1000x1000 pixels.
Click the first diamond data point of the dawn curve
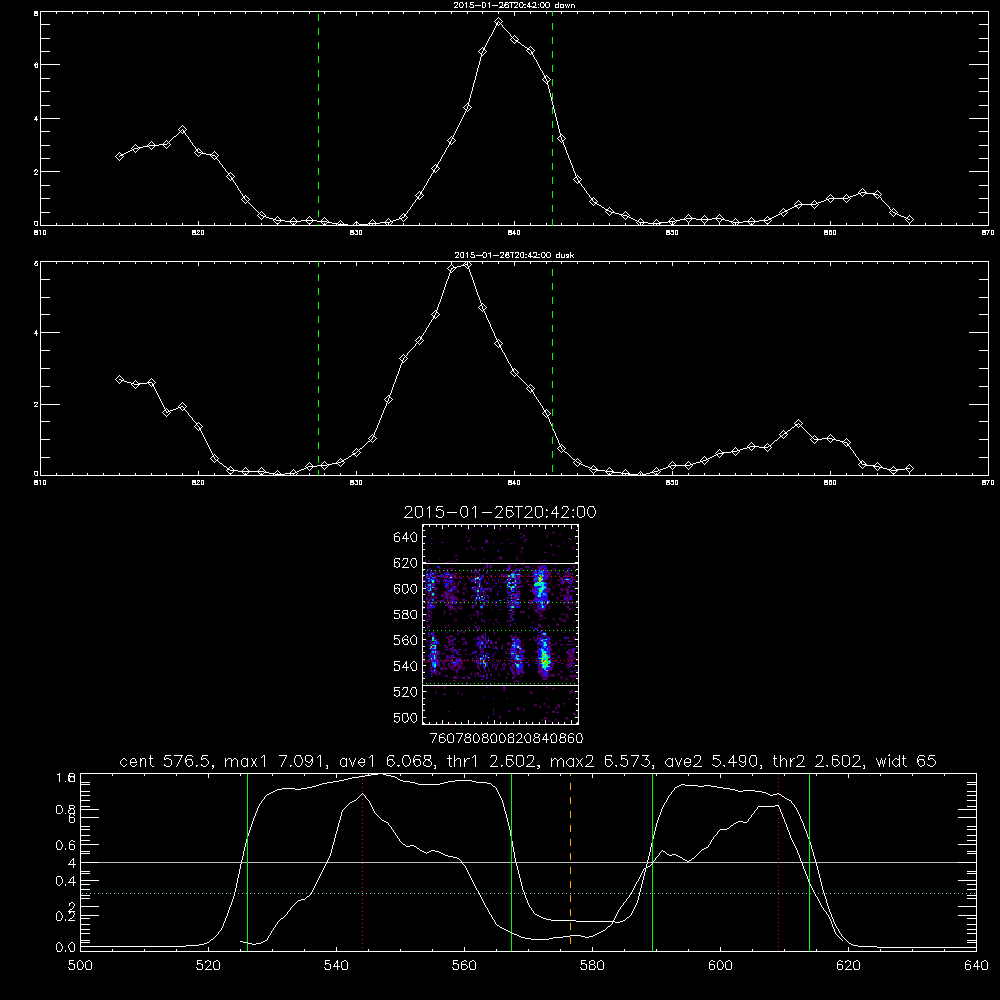point(119,156)
